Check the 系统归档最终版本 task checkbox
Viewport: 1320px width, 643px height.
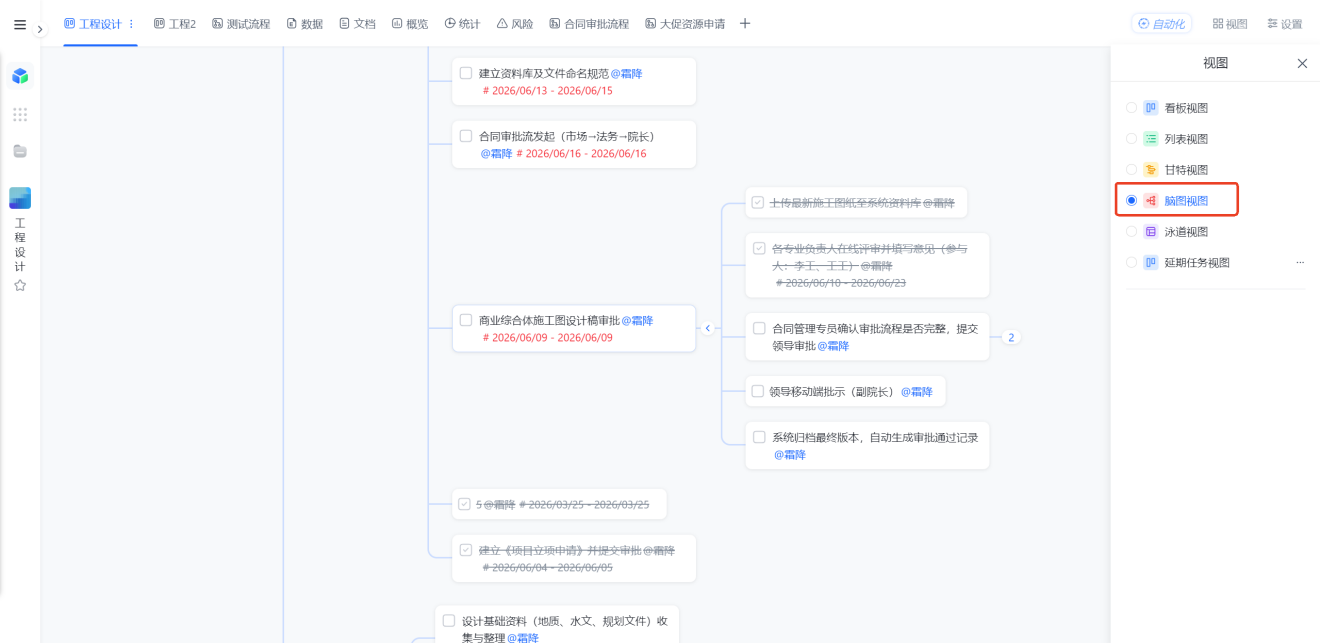pos(759,437)
